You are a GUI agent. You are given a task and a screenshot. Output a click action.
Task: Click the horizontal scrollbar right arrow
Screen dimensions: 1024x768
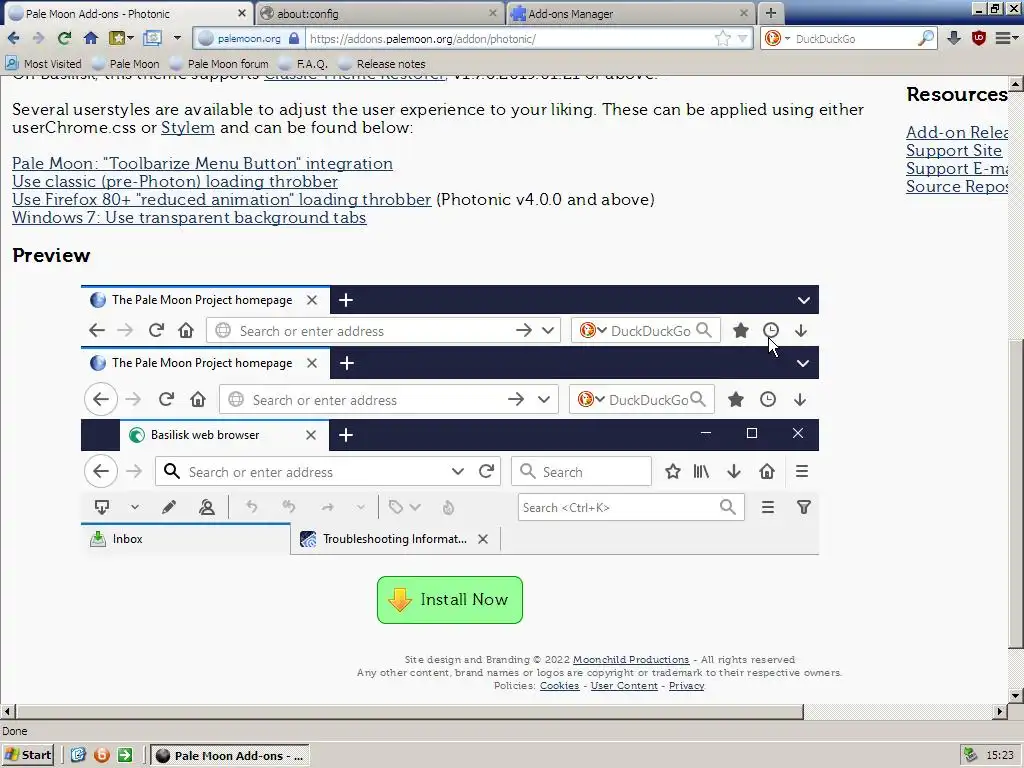(1000, 711)
